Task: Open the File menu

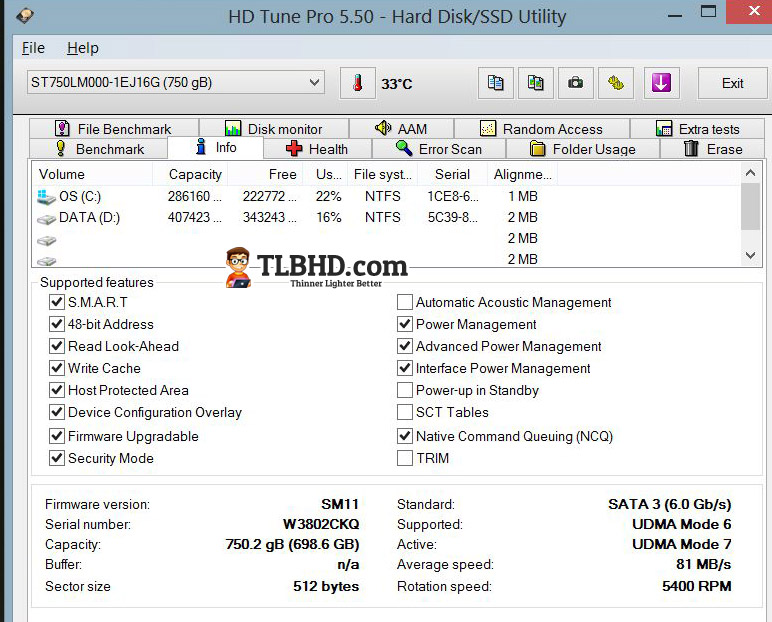Action: tap(33, 48)
